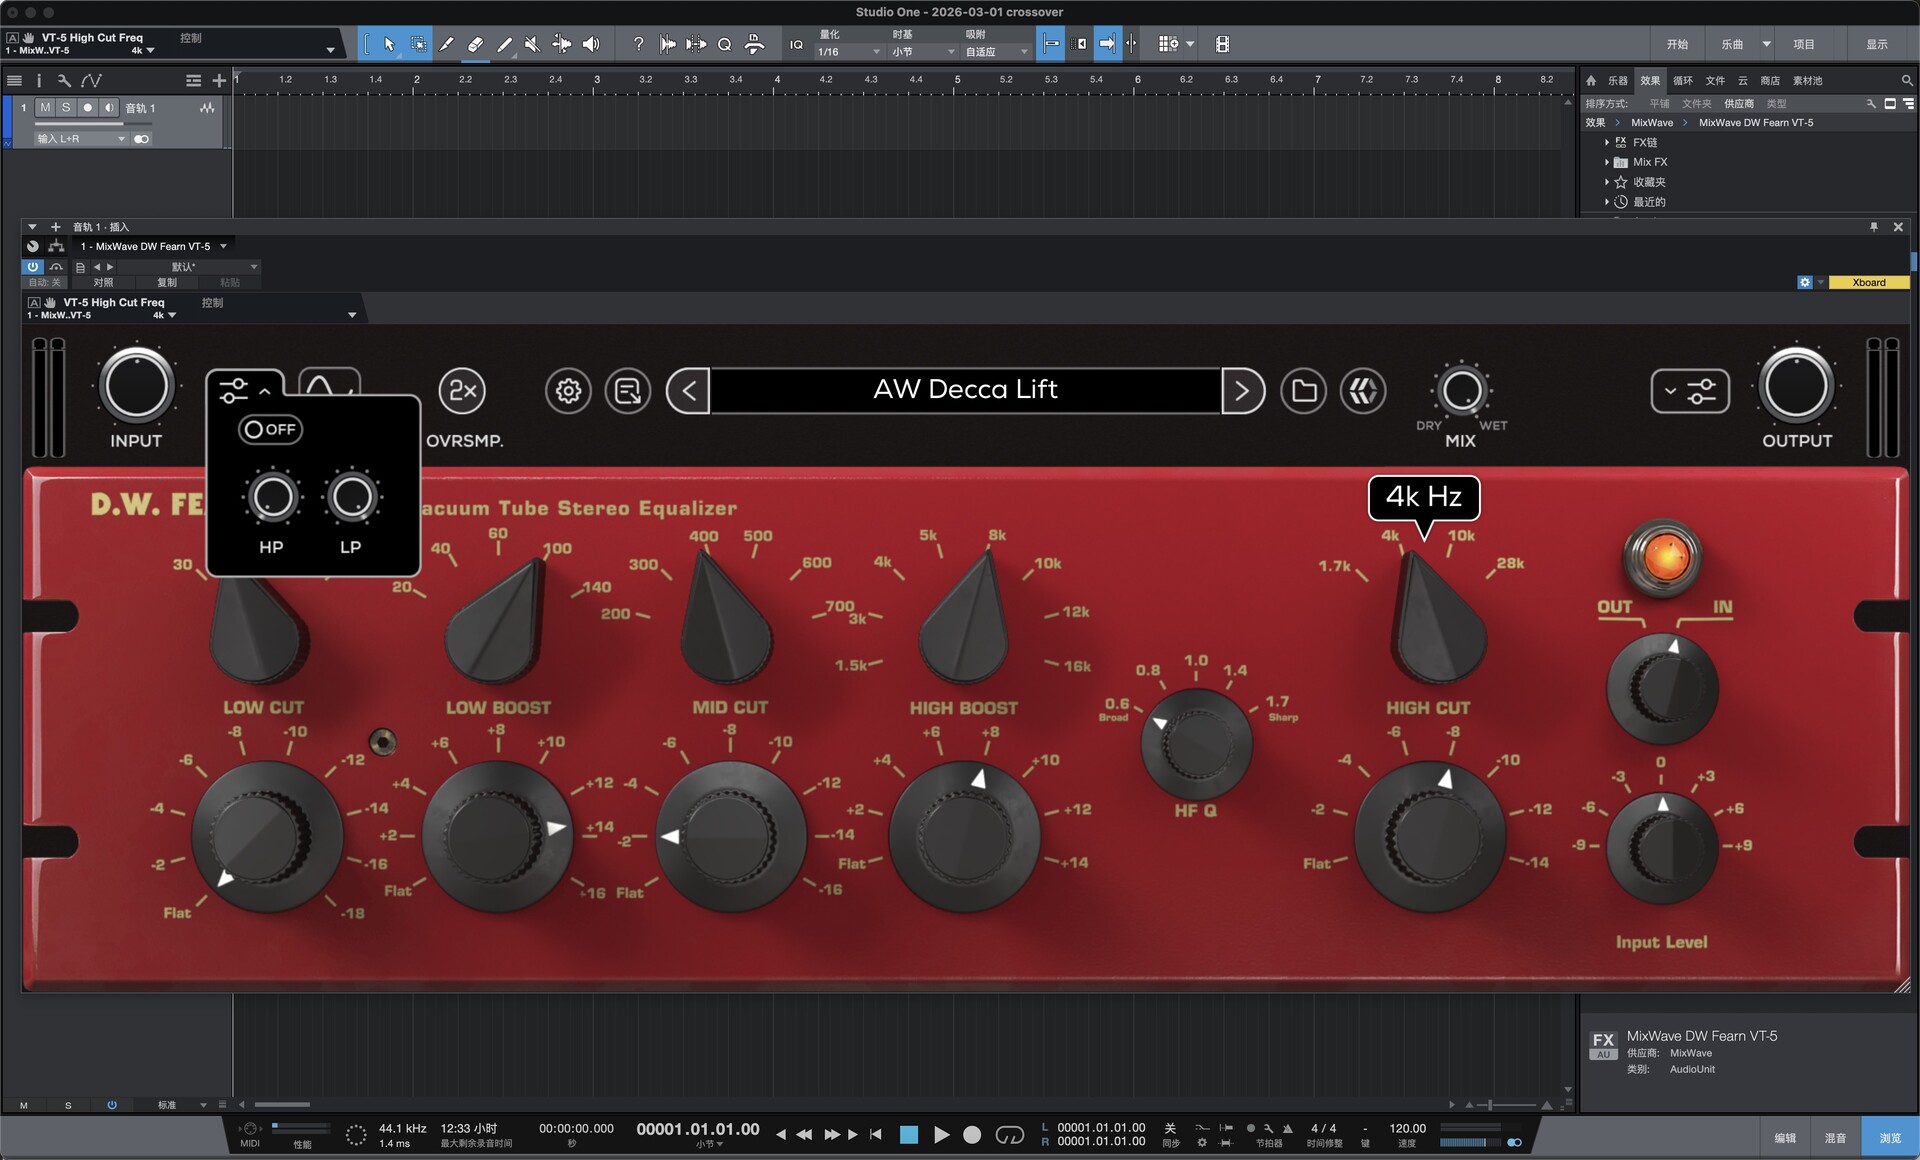Select the Eraser tool in toolbar

coord(476,44)
